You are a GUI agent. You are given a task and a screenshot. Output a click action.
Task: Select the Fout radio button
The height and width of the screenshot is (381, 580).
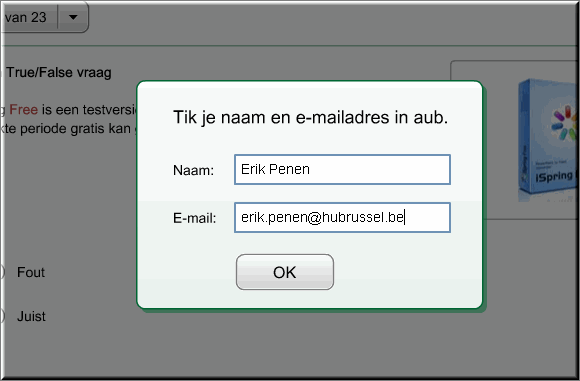point(2,272)
